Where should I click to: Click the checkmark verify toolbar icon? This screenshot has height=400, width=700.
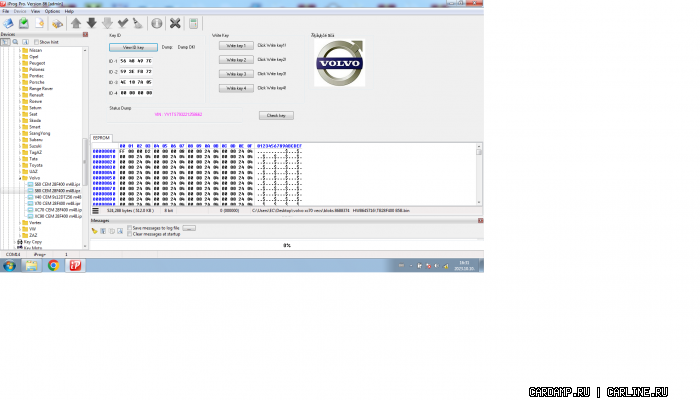point(123,23)
